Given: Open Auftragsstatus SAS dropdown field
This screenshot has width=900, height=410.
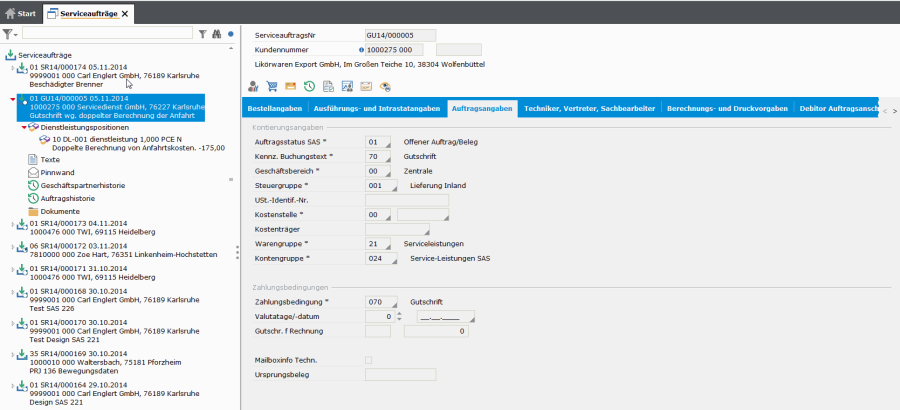Looking at the screenshot, I should [x=378, y=142].
